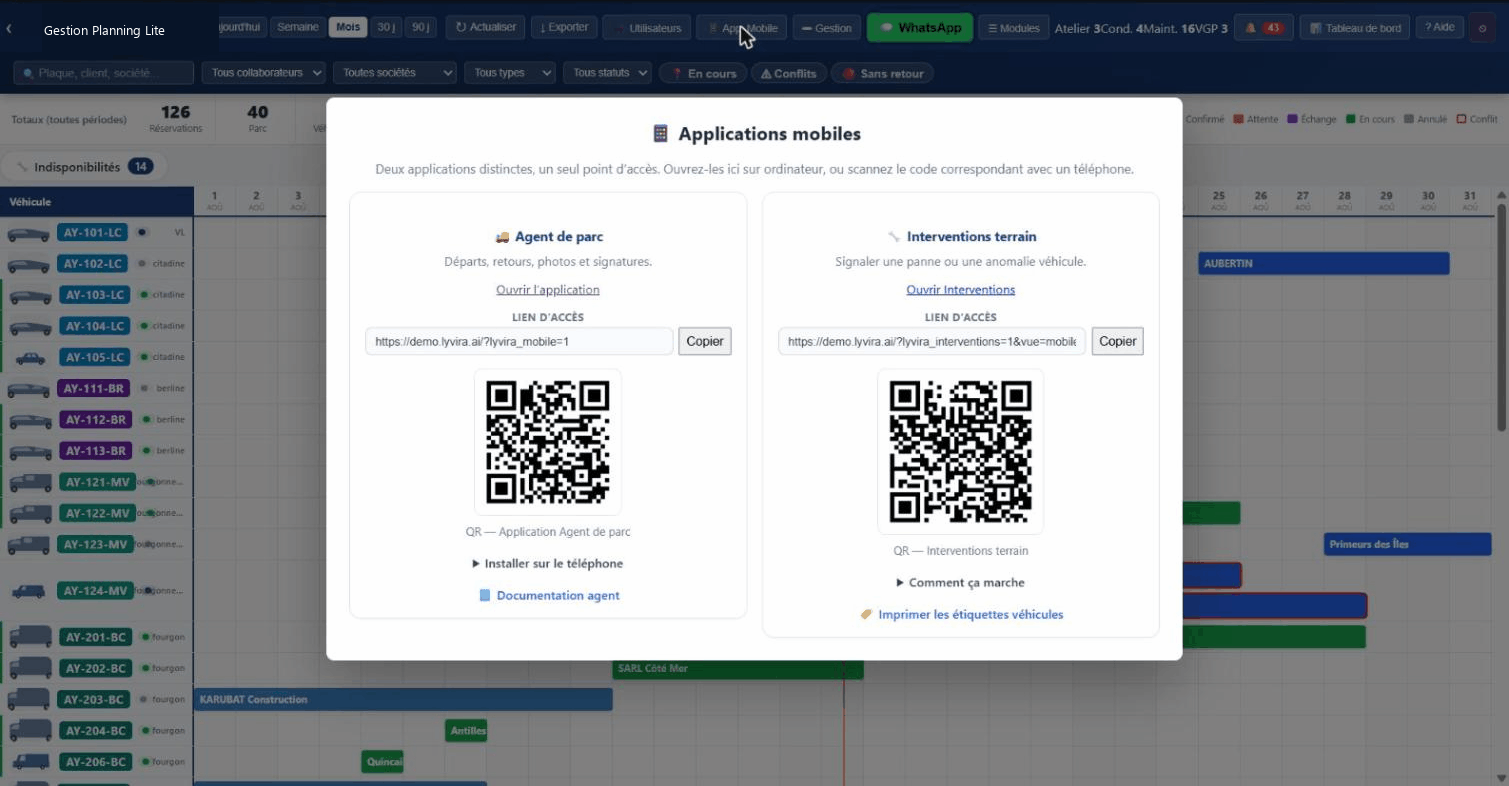Open the Ouvrir Interventions link
The width and height of the screenshot is (1509, 786).
(x=961, y=290)
